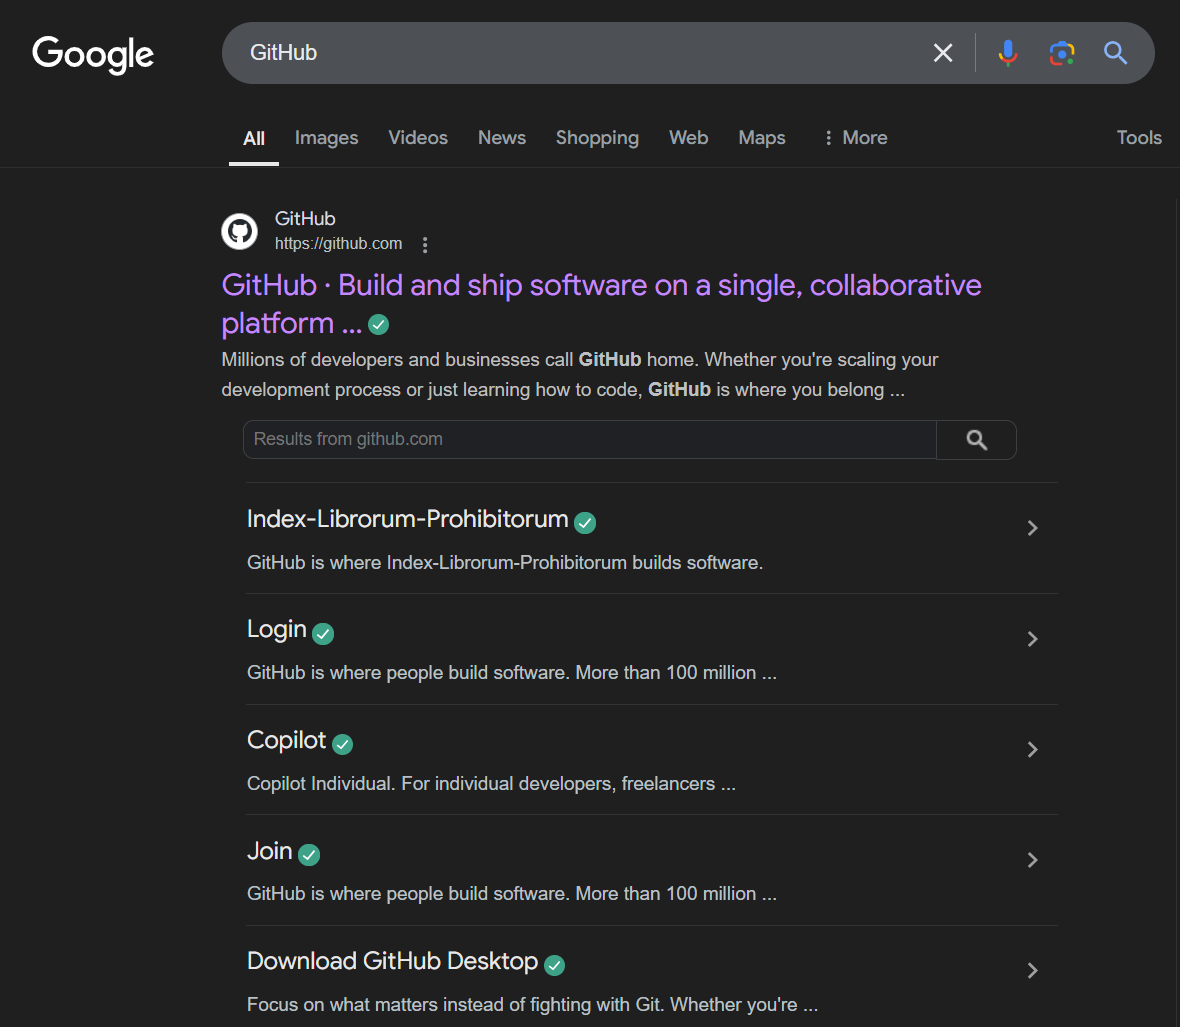Click the GitHub octocat favicon
The image size is (1180, 1027).
coord(239,231)
